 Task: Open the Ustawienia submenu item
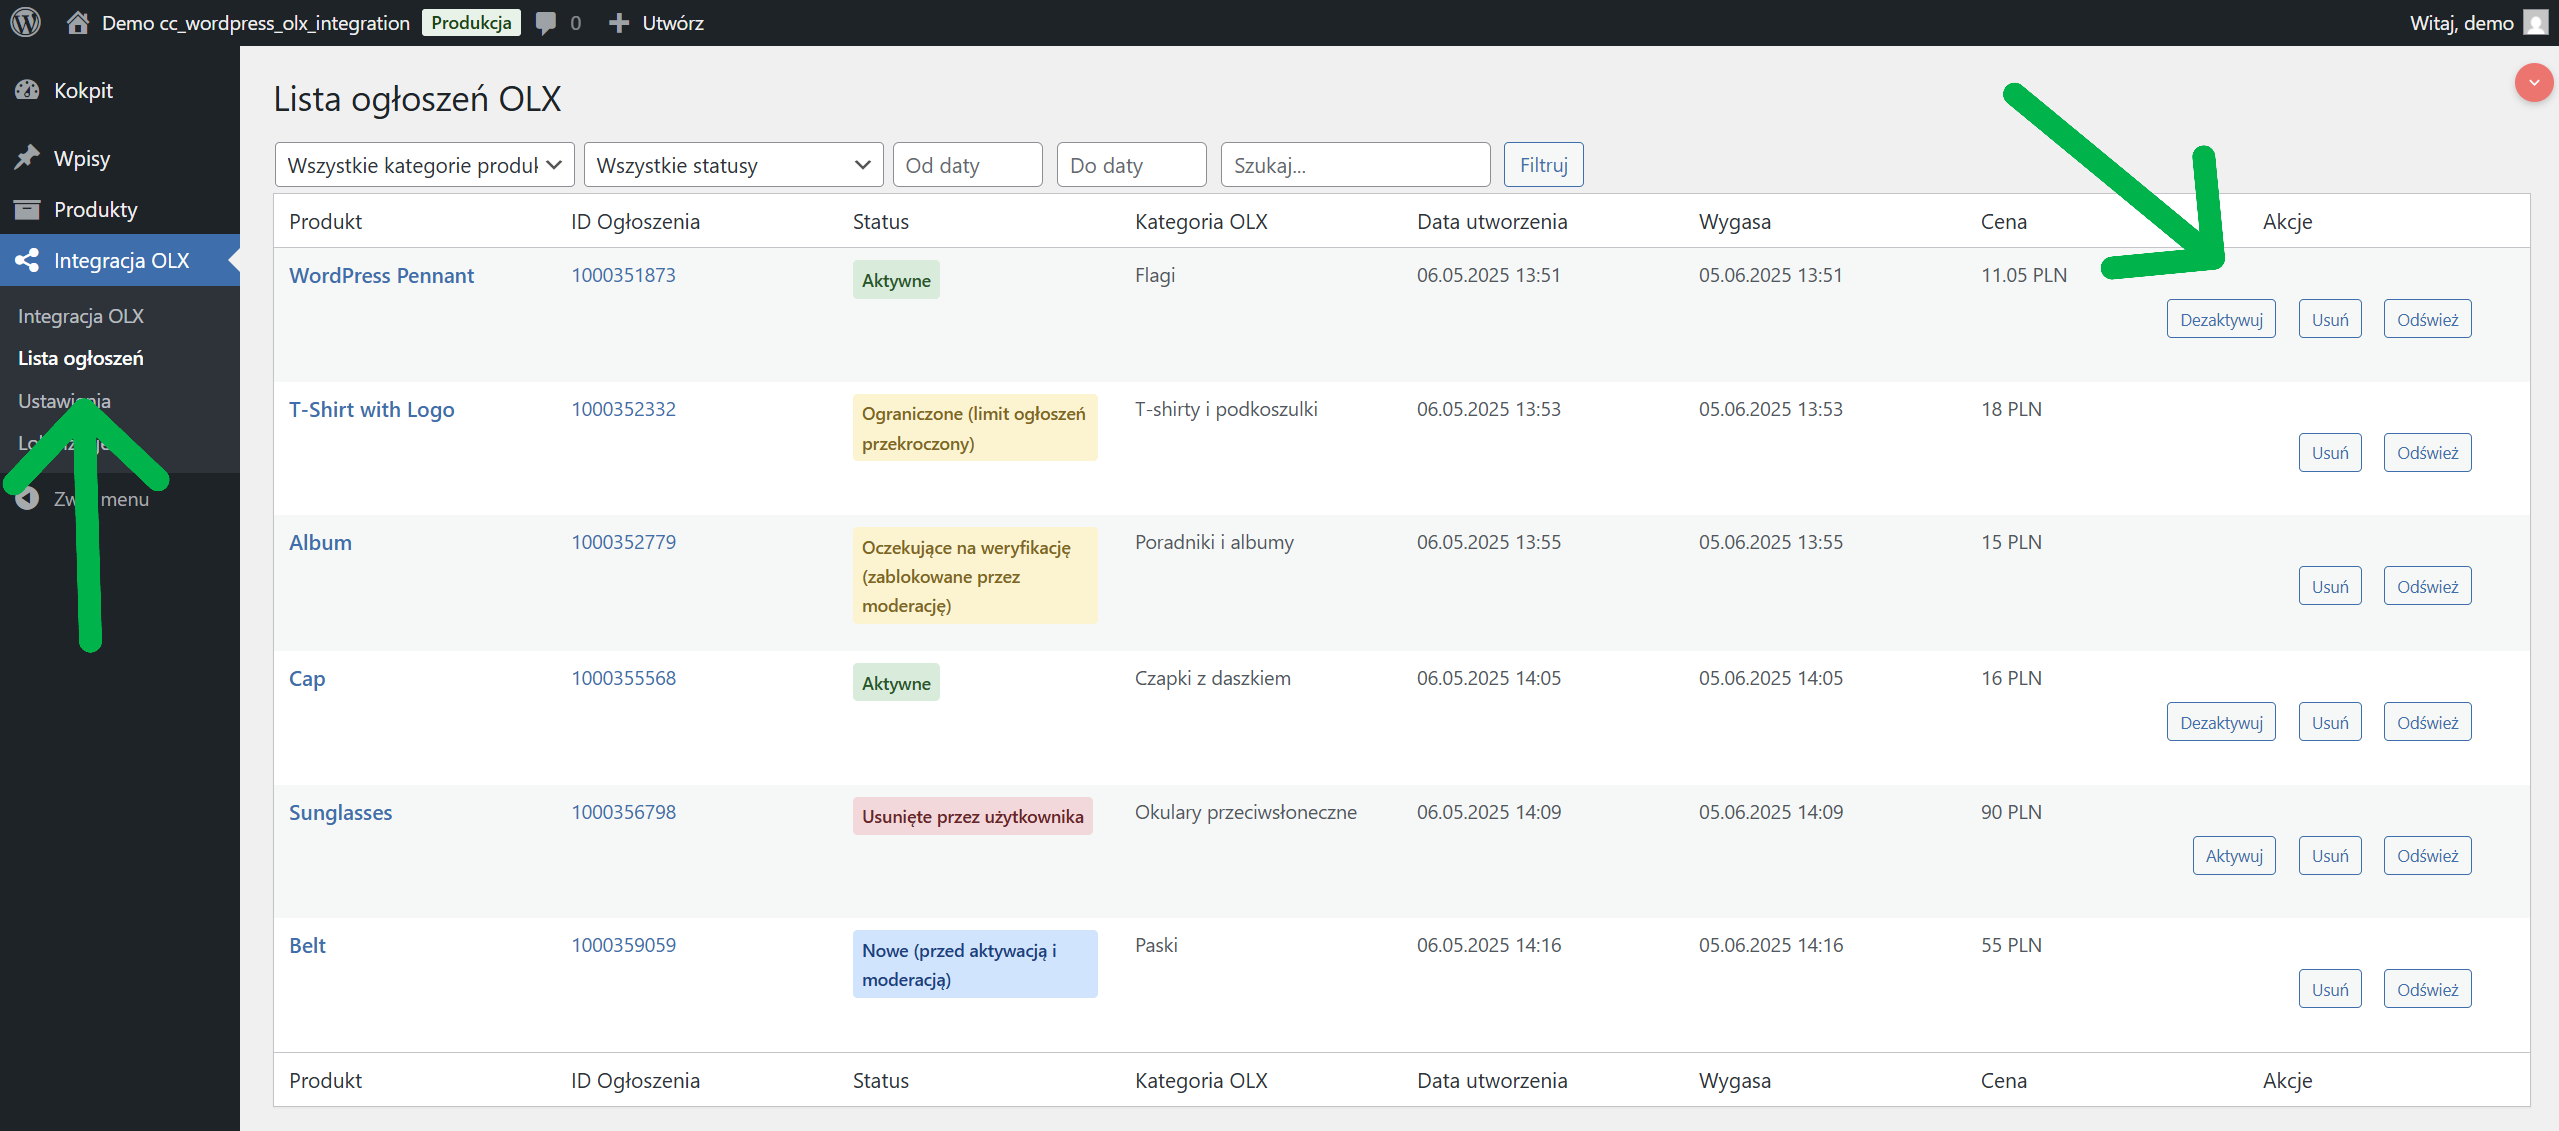tap(64, 401)
